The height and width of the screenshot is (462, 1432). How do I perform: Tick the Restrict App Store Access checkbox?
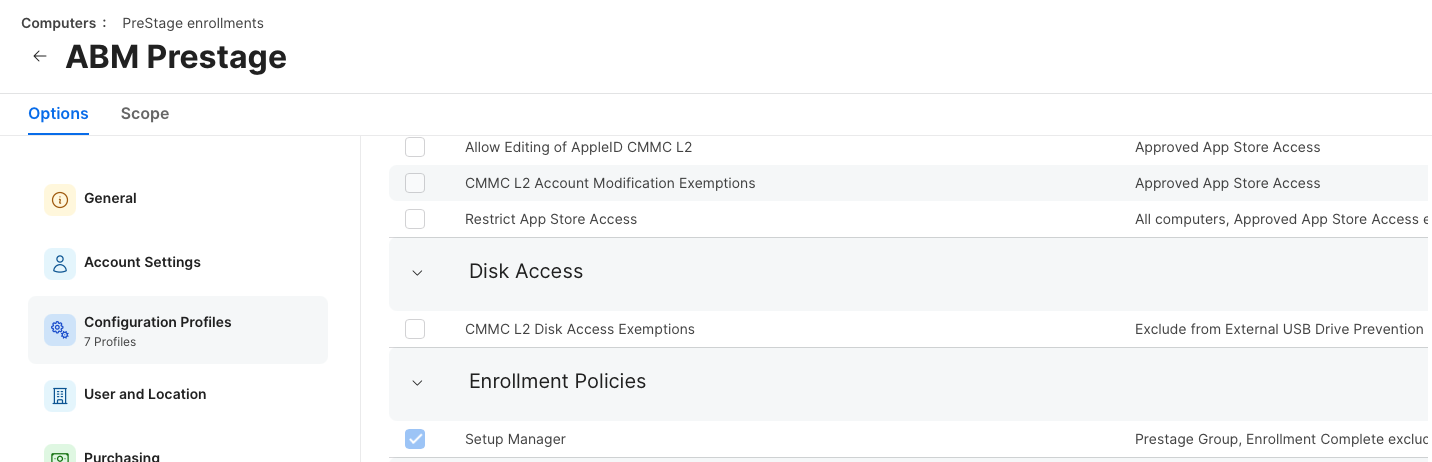coord(415,219)
